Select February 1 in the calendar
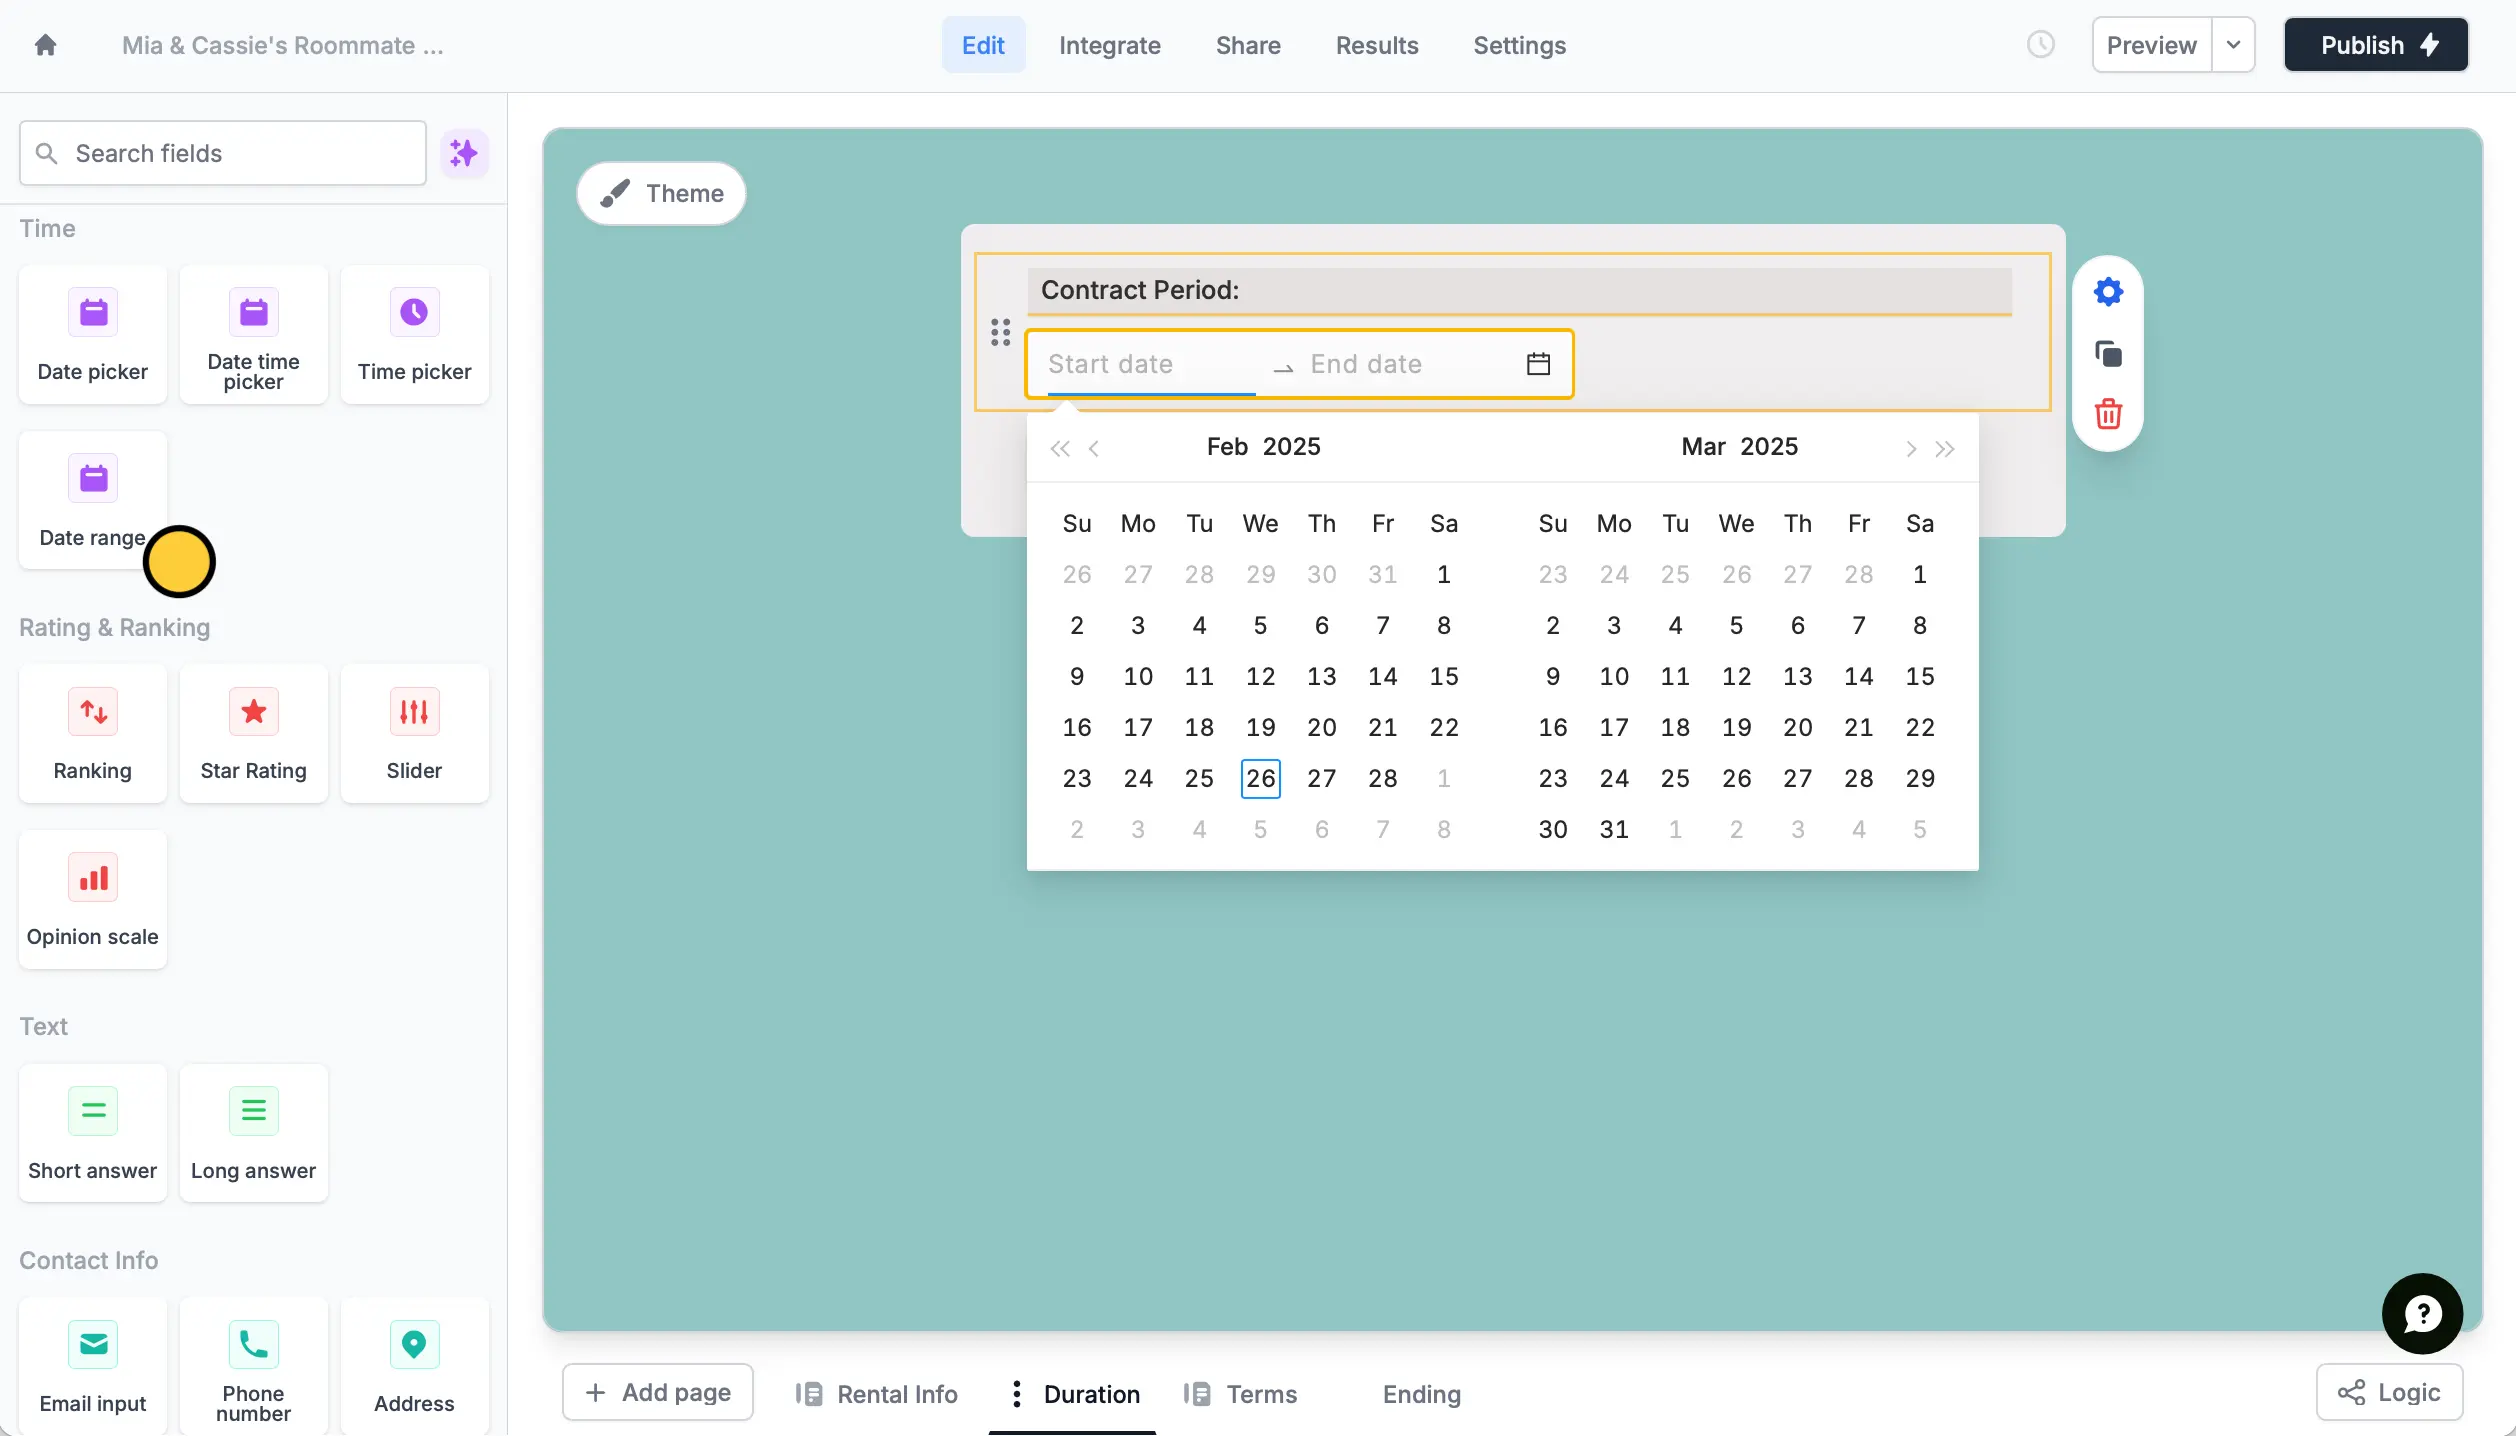The height and width of the screenshot is (1436, 2516). click(x=1443, y=574)
